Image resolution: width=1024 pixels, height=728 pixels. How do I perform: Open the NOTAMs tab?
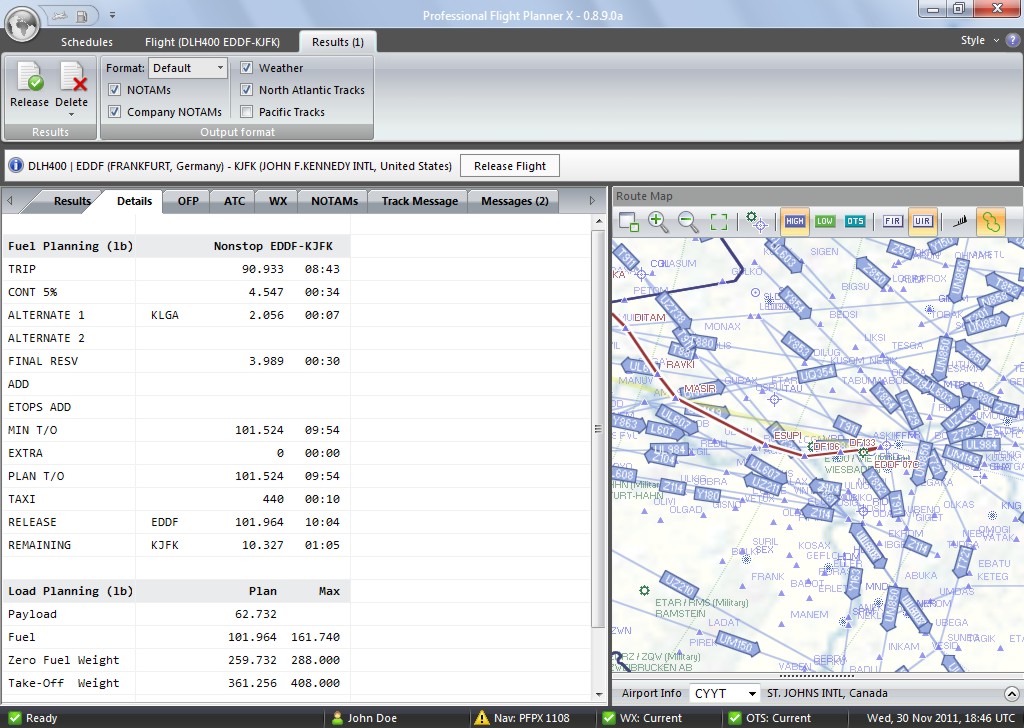(x=334, y=201)
